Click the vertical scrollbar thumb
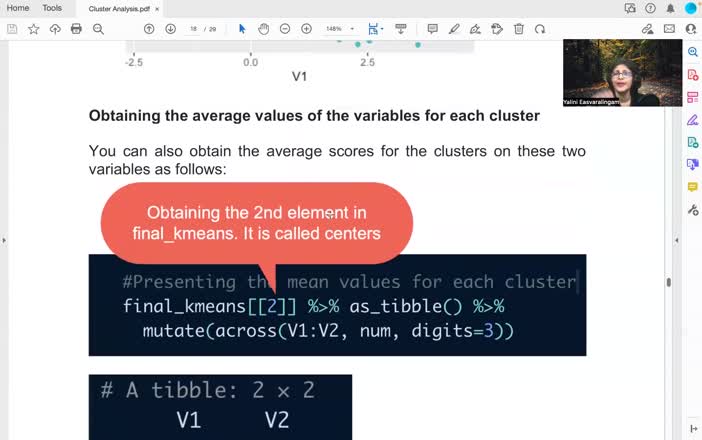The width and height of the screenshot is (702, 440). pos(668,282)
